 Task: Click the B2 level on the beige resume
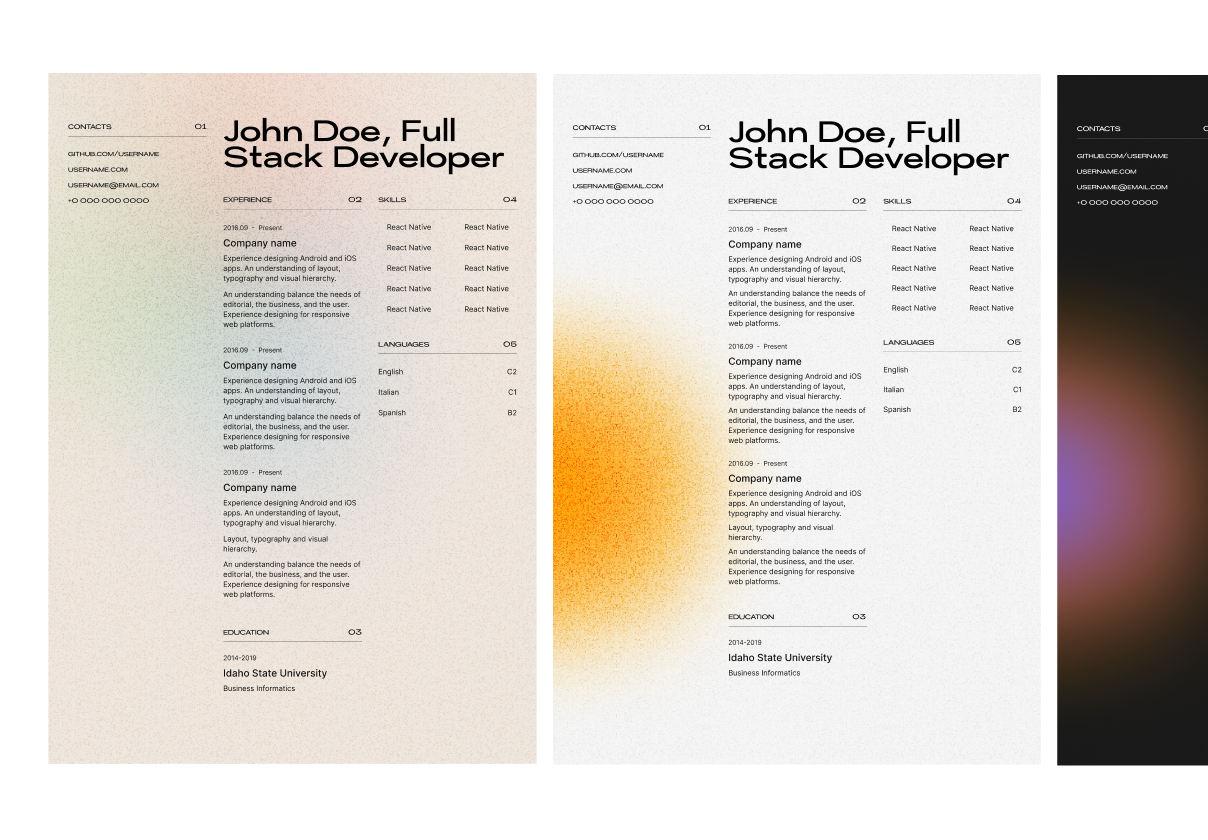click(x=512, y=413)
